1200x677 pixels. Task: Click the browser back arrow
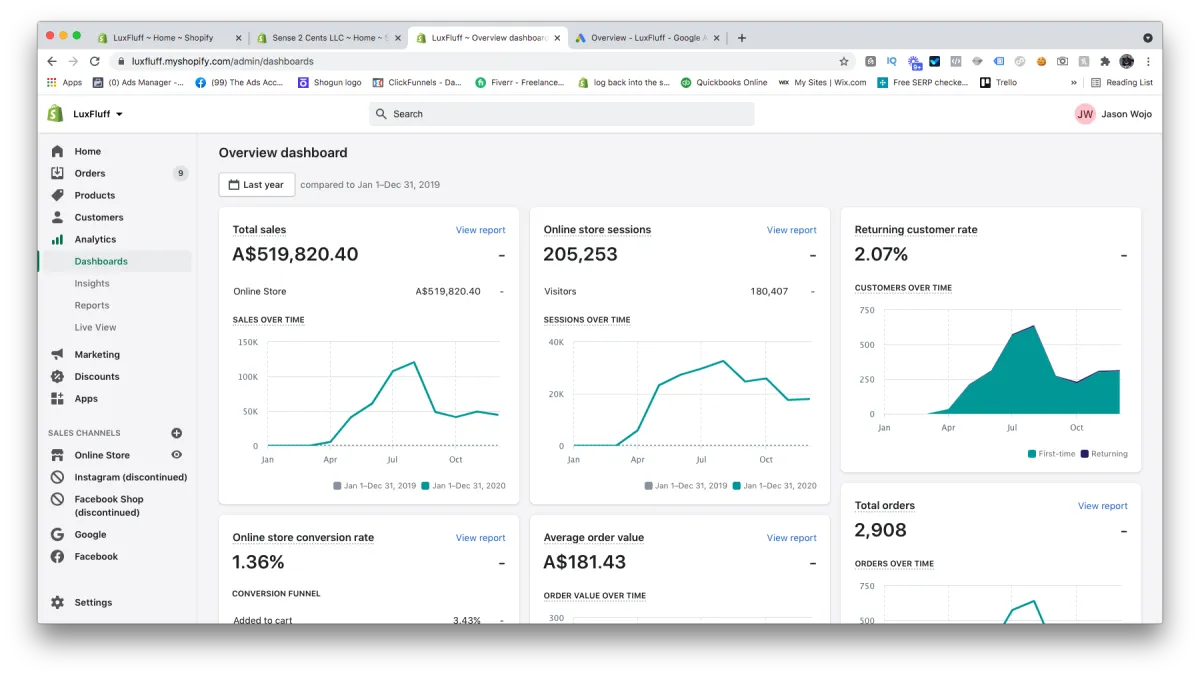point(53,61)
